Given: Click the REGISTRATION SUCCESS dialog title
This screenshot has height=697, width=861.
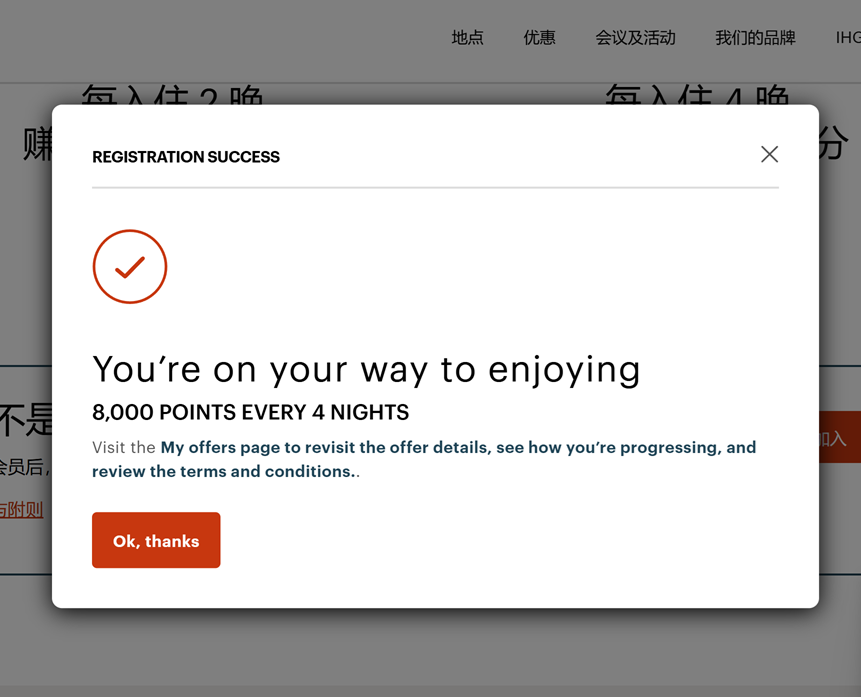Looking at the screenshot, I should coord(186,157).
